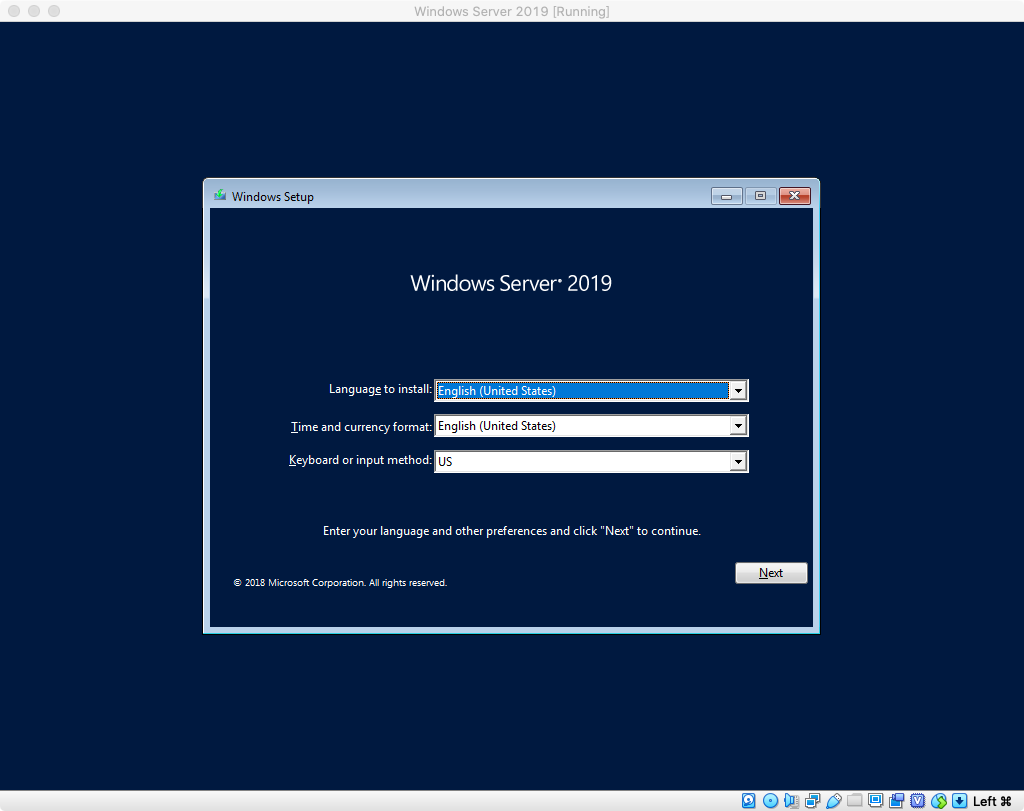Open the audio status icon
Image resolution: width=1024 pixels, height=811 pixels.
point(792,801)
